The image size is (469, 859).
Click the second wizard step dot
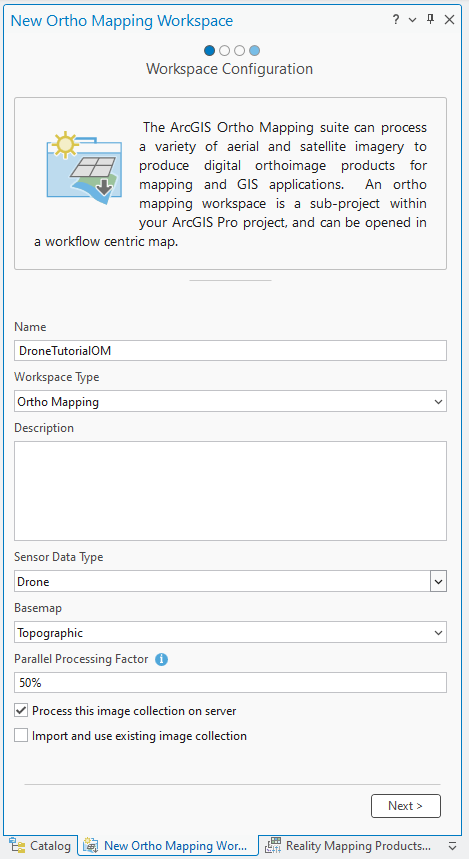coord(224,51)
